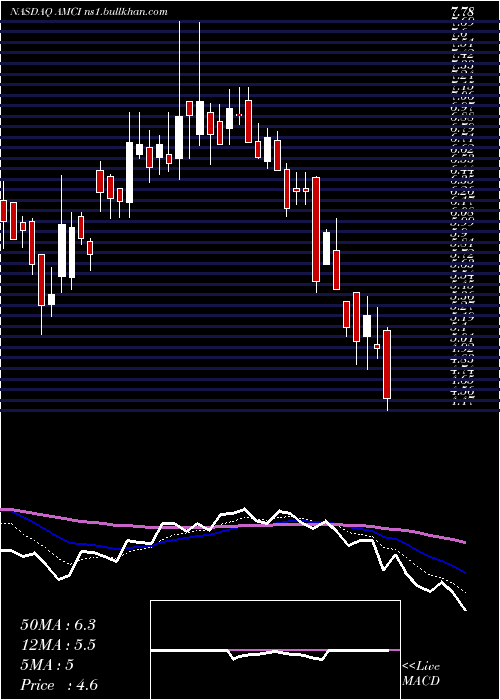Click the '50MA : 6.3' value
Image resolution: width=500 pixels, height=700 pixels.
[58, 625]
